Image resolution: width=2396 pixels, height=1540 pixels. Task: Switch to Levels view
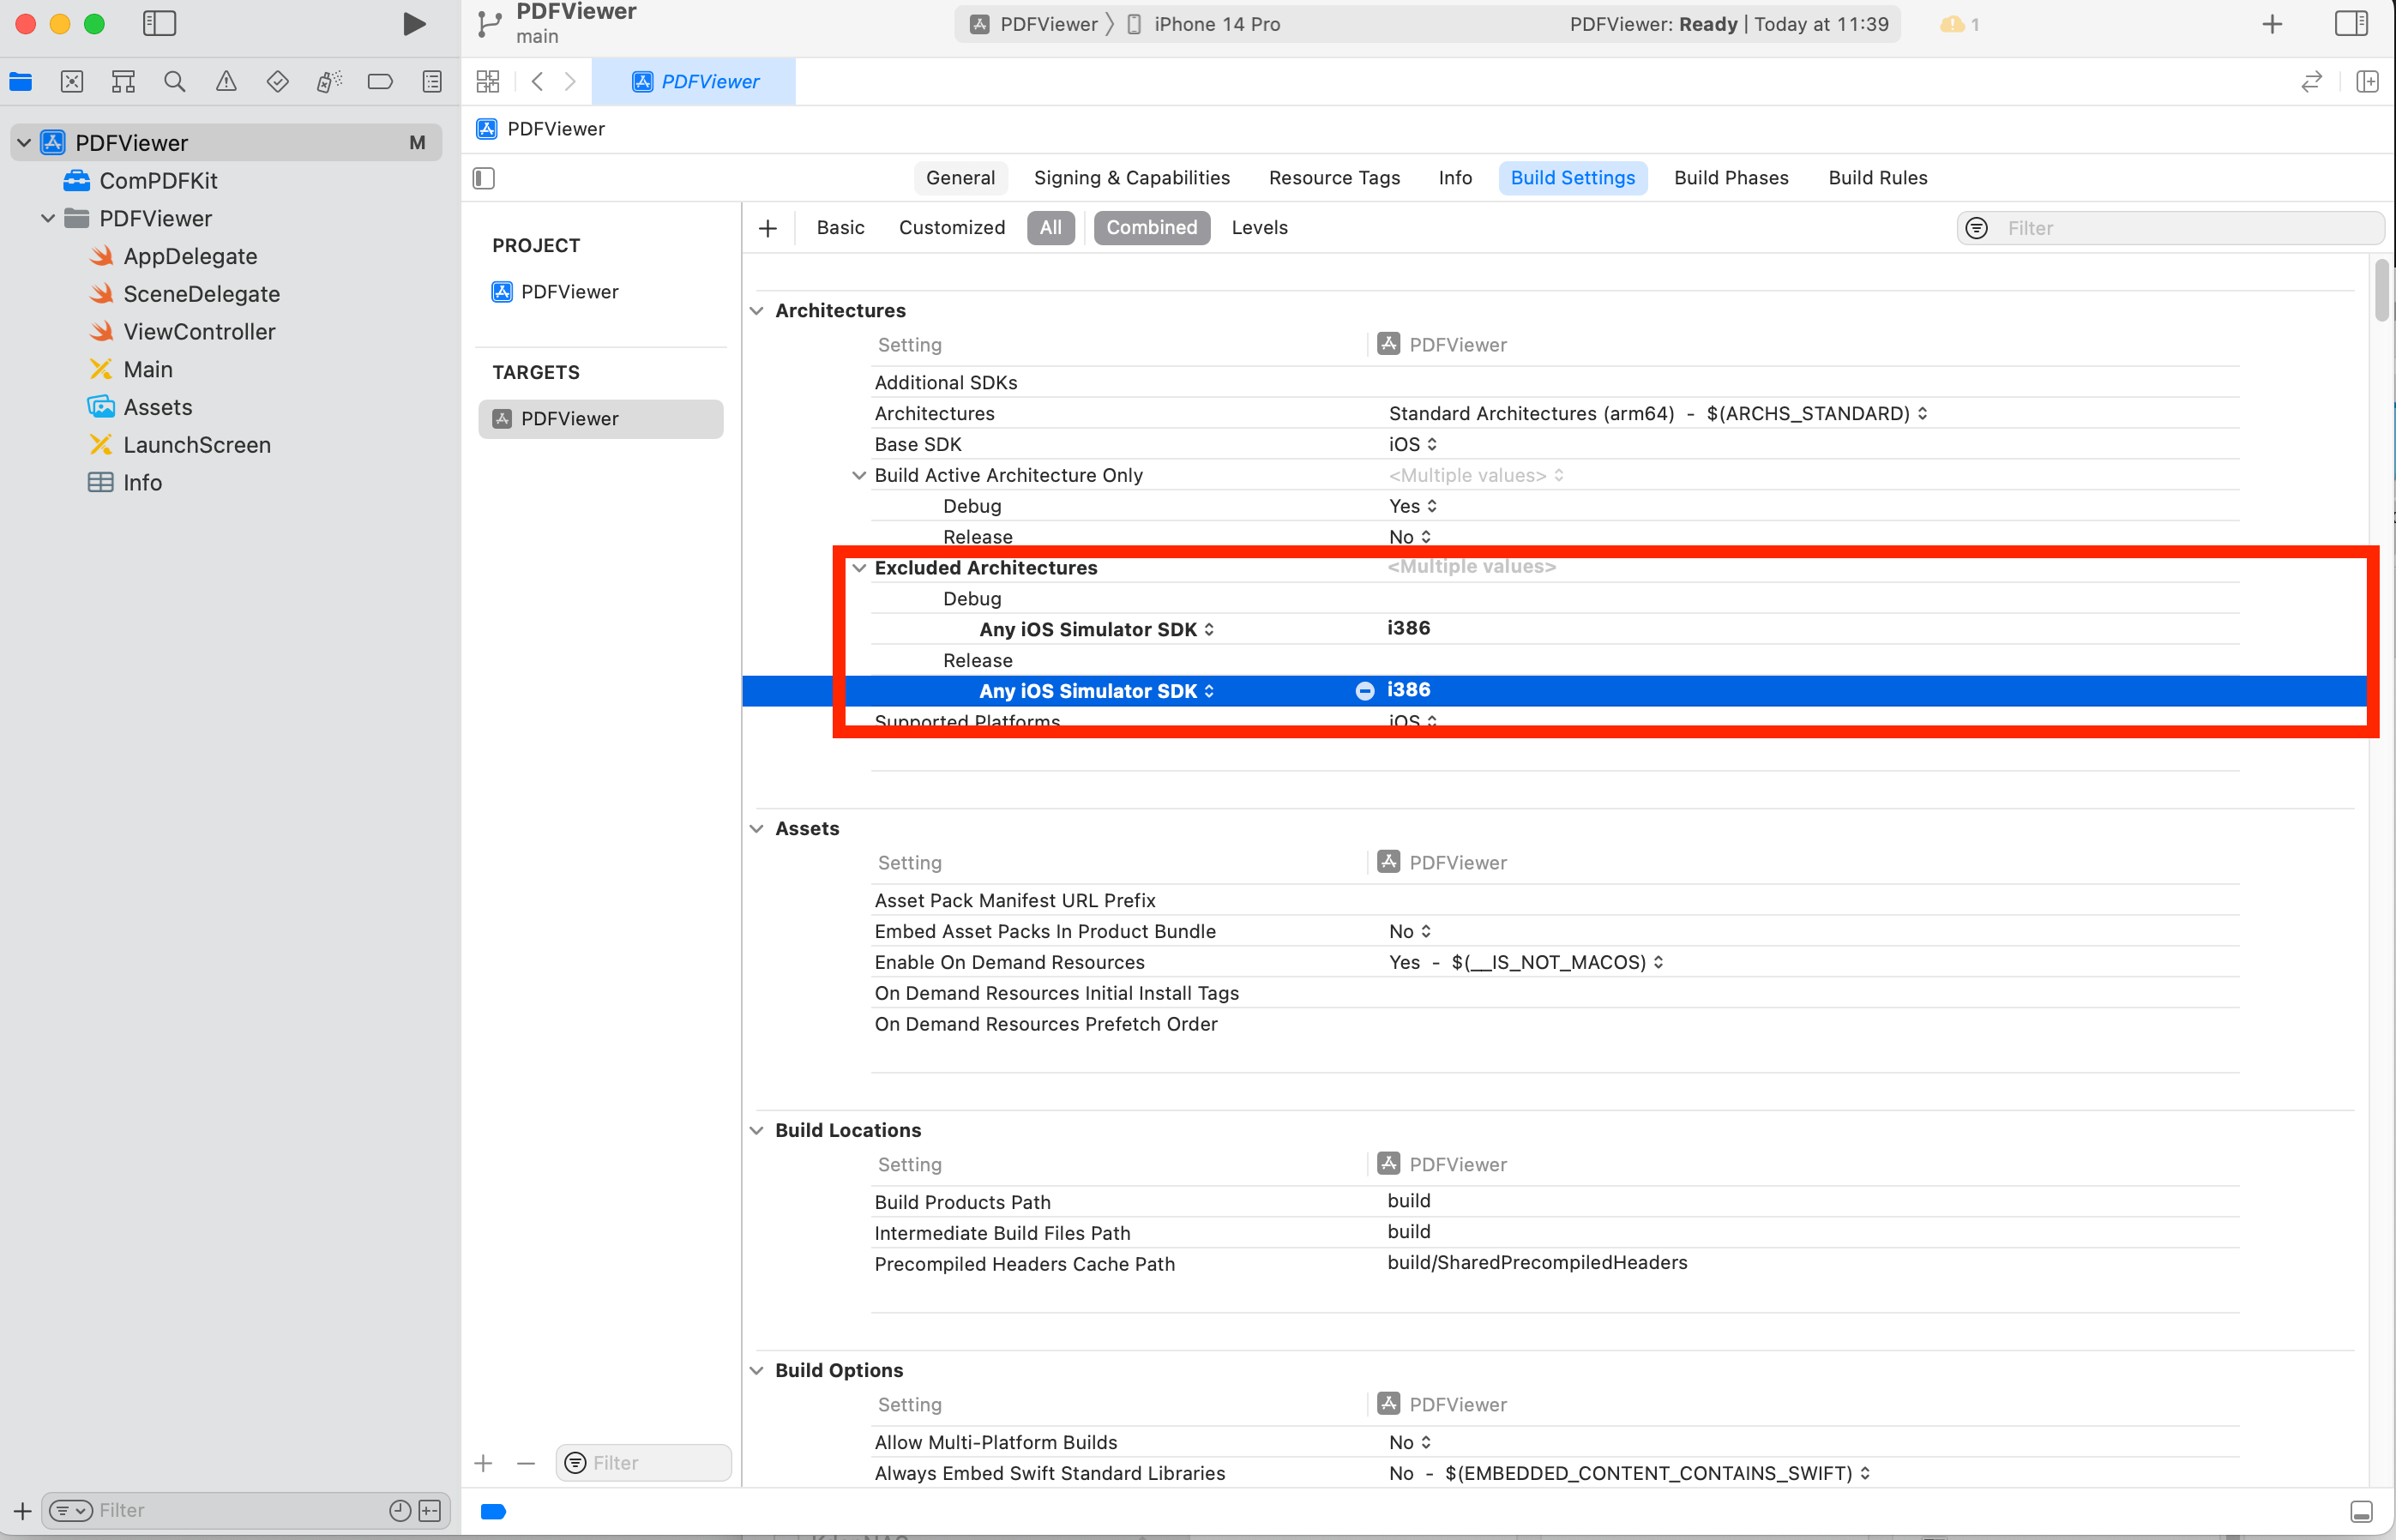[x=1260, y=228]
